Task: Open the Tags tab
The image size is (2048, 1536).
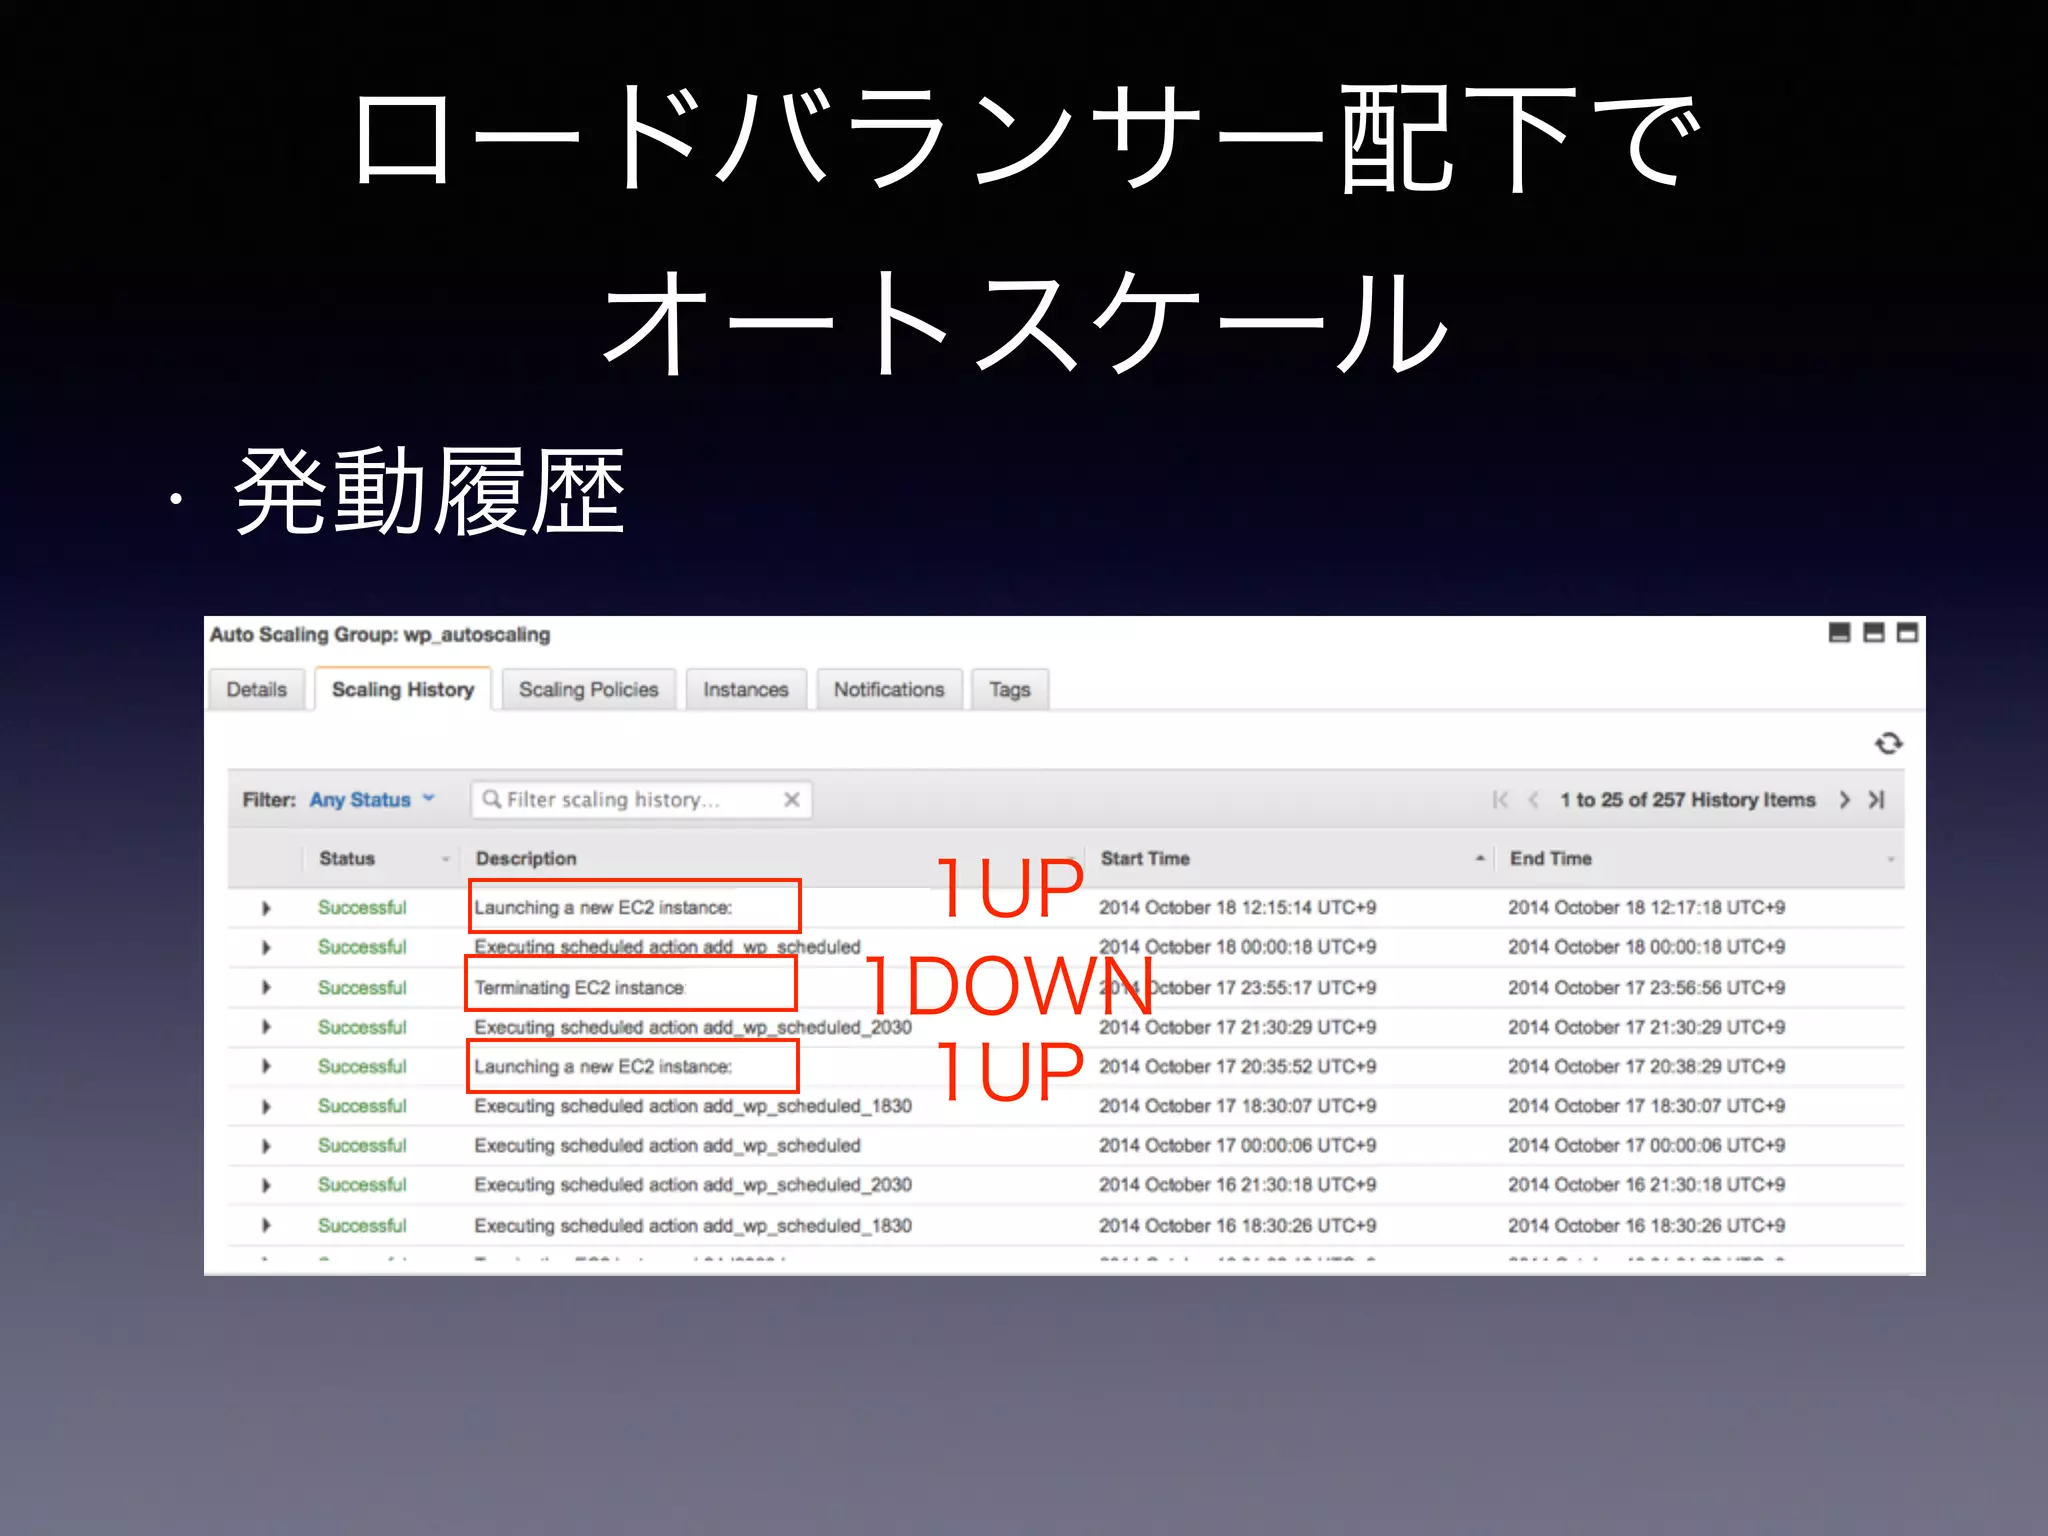Action: pyautogui.click(x=1010, y=689)
